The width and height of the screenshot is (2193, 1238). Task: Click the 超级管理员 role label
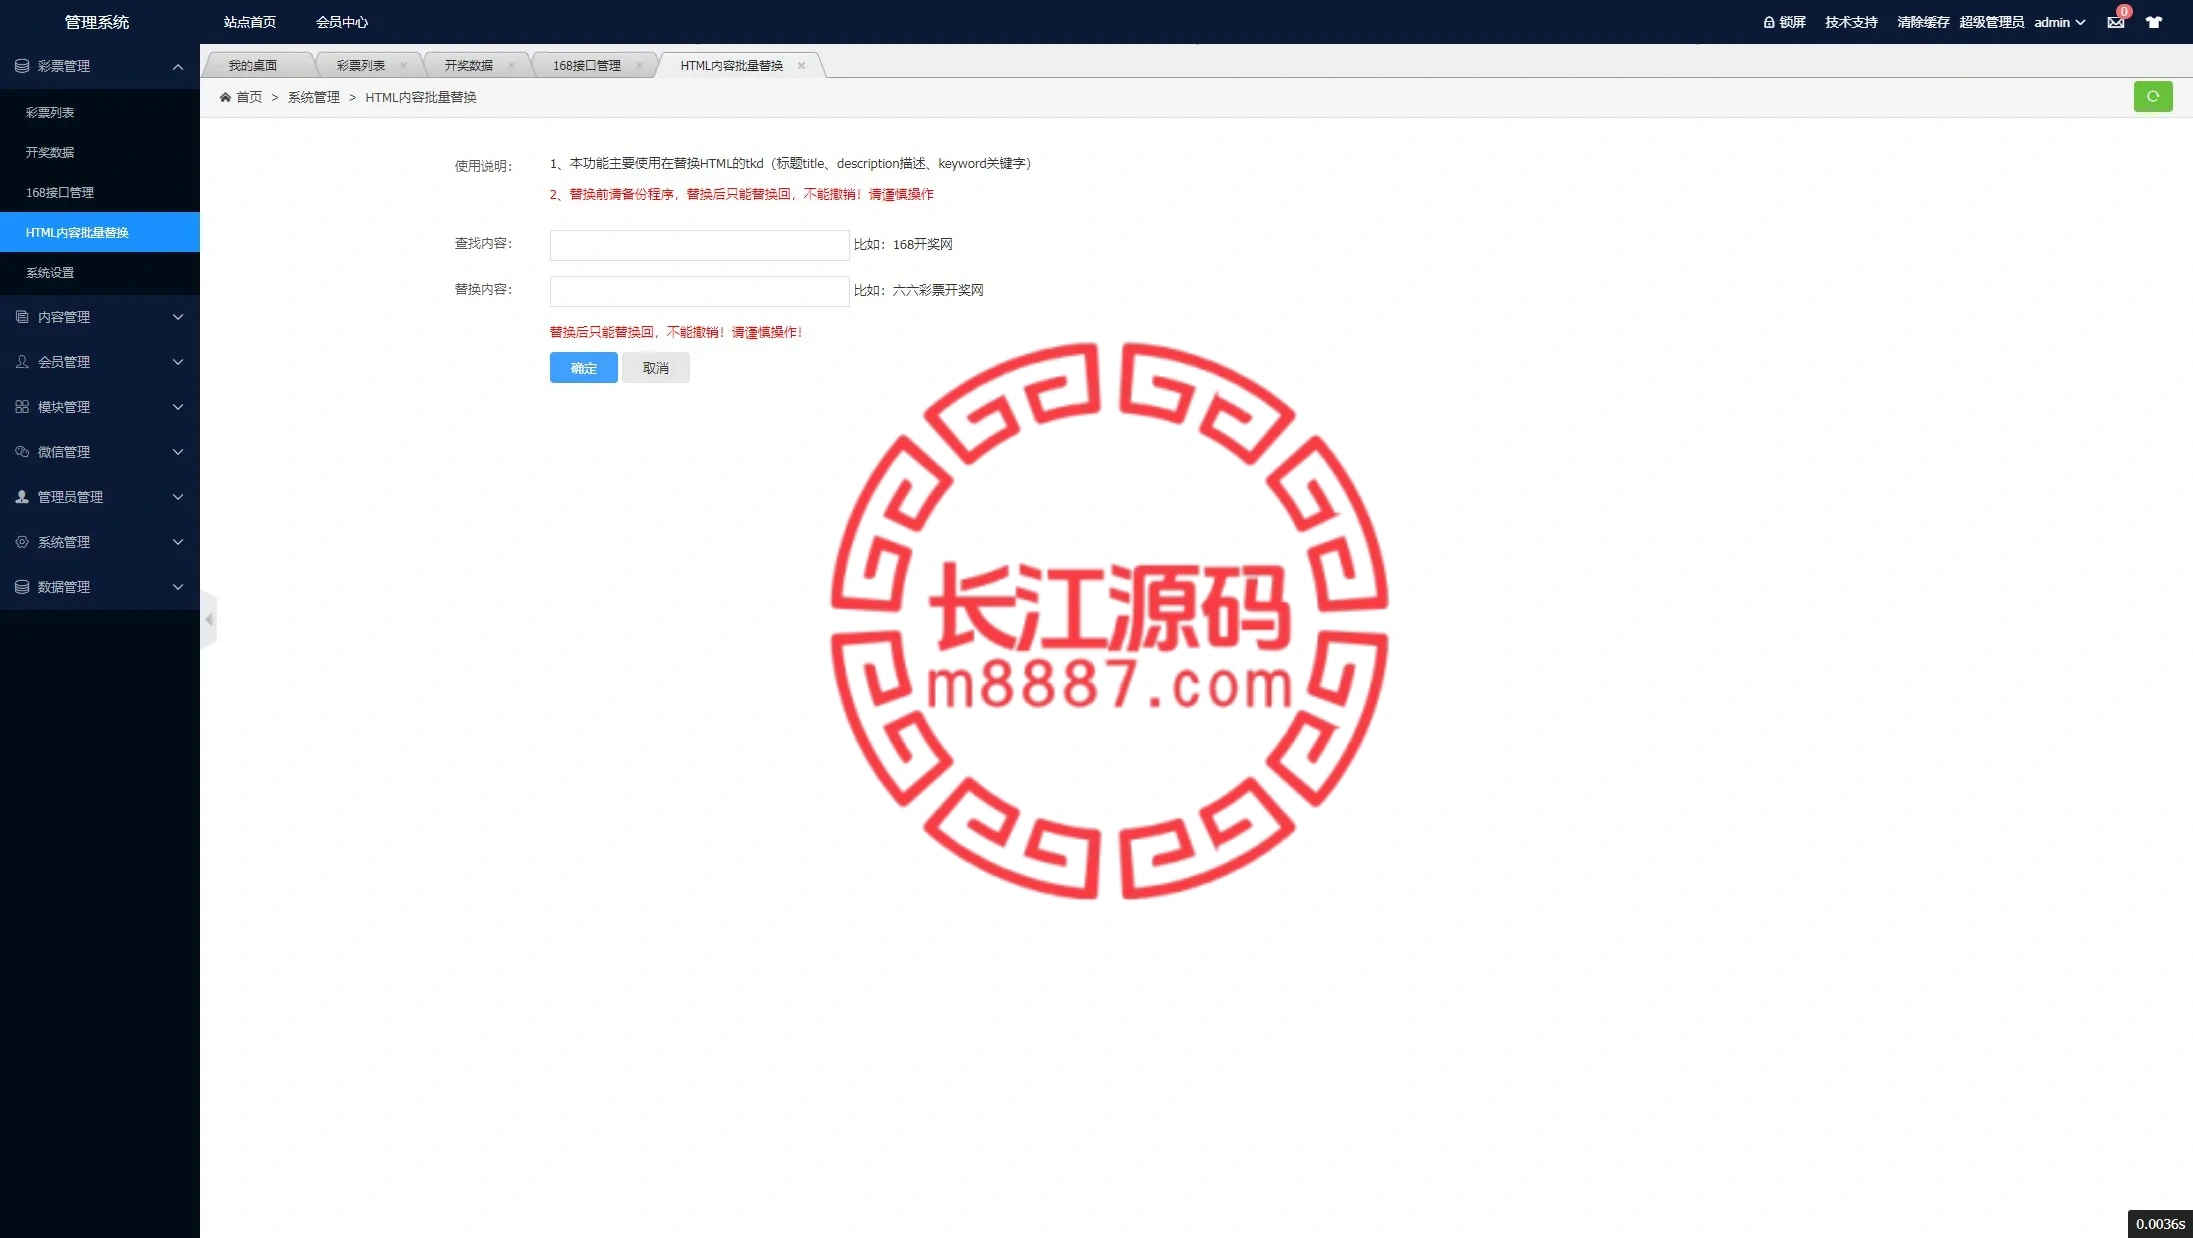coord(1991,22)
